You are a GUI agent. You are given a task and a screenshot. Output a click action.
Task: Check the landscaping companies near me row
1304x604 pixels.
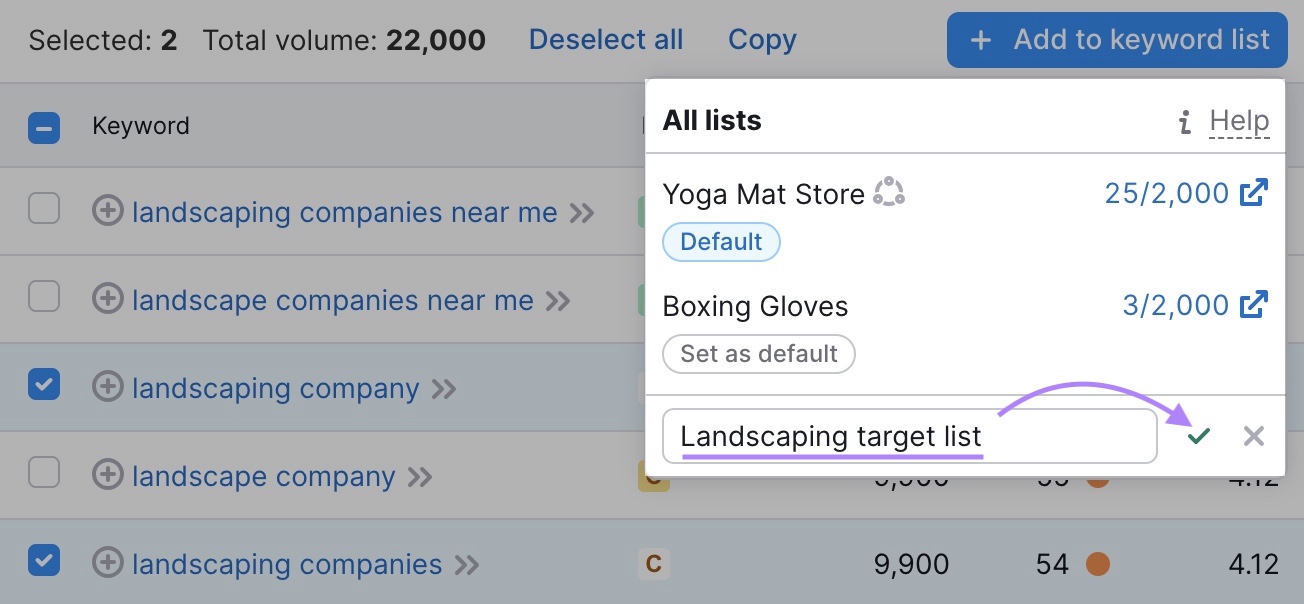[x=44, y=210]
